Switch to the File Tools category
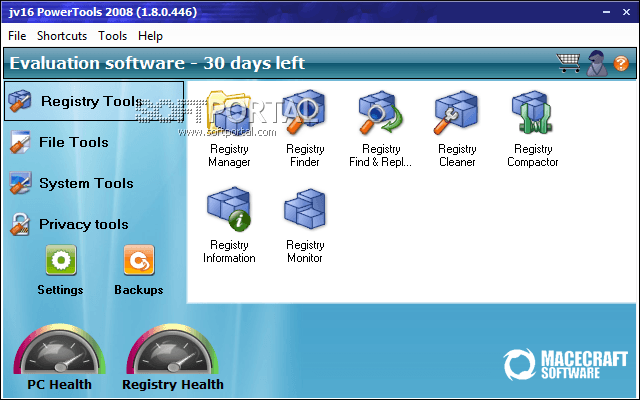The height and width of the screenshot is (400, 640). [x=59, y=142]
